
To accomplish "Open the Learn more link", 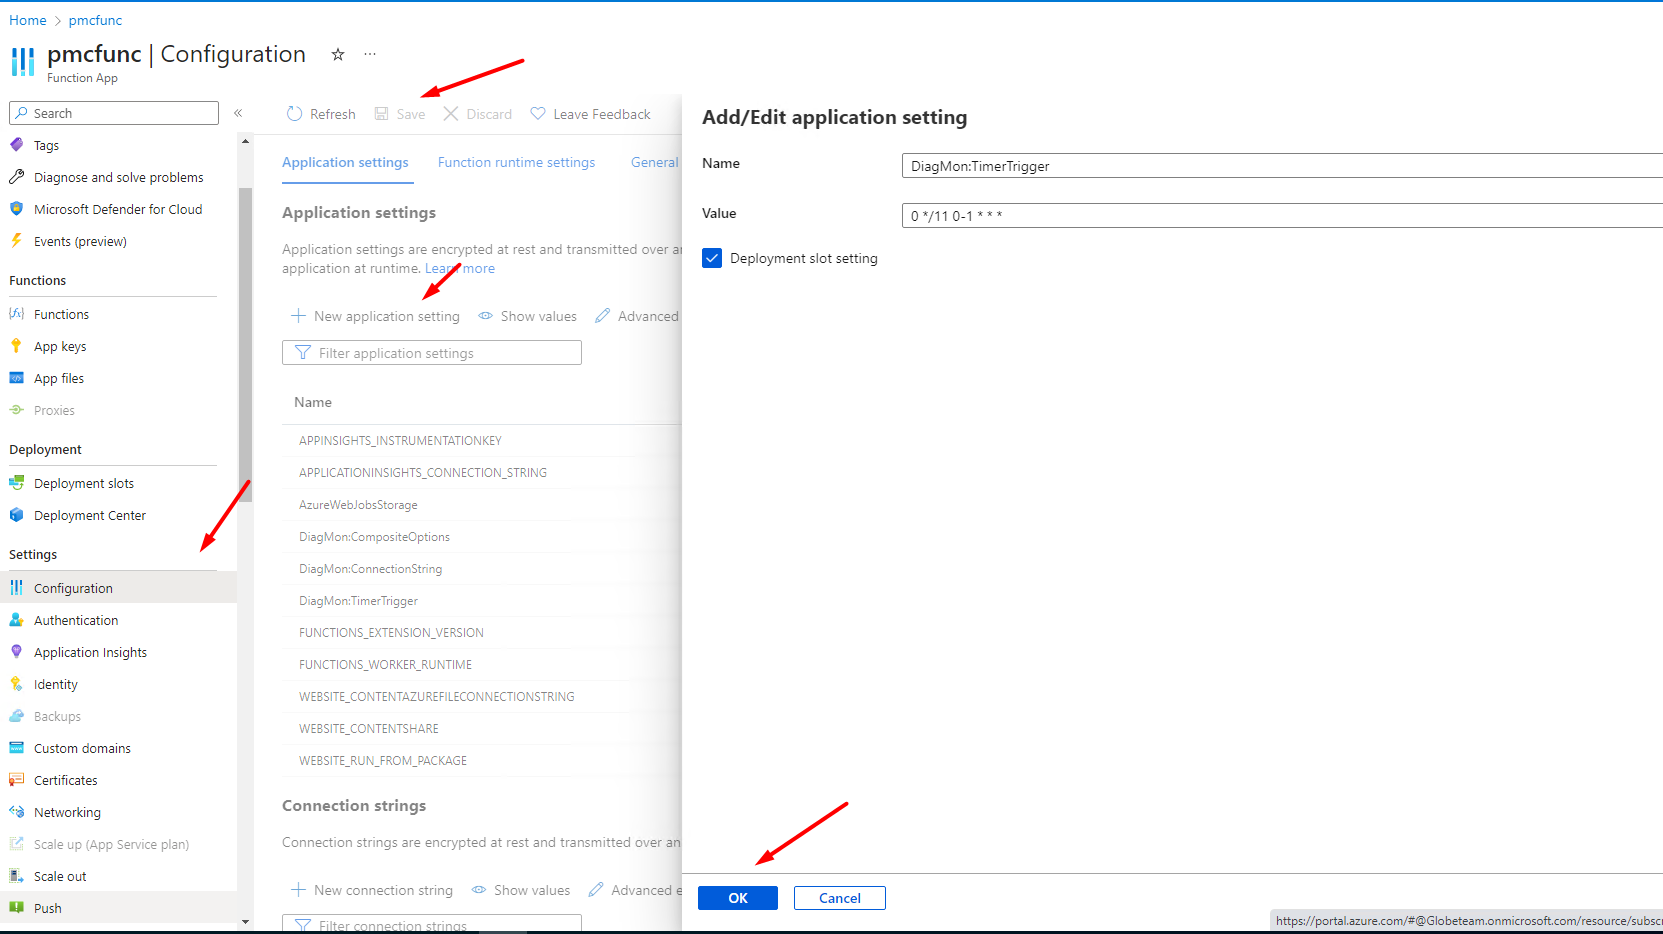I will point(460,268).
